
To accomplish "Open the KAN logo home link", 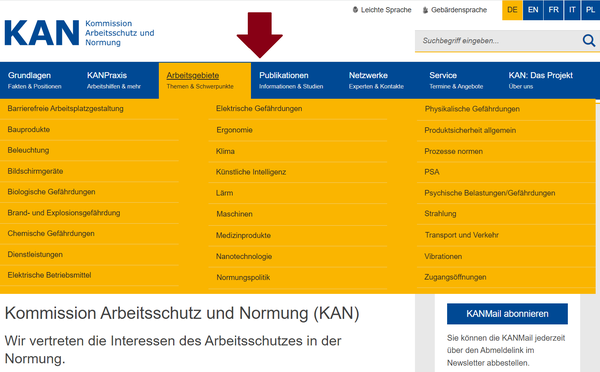I will pyautogui.click(x=79, y=33).
